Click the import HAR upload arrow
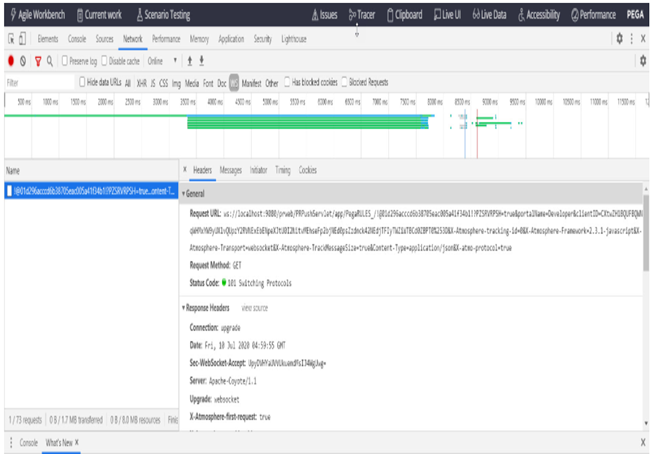This screenshot has width=650, height=454. 189,61
